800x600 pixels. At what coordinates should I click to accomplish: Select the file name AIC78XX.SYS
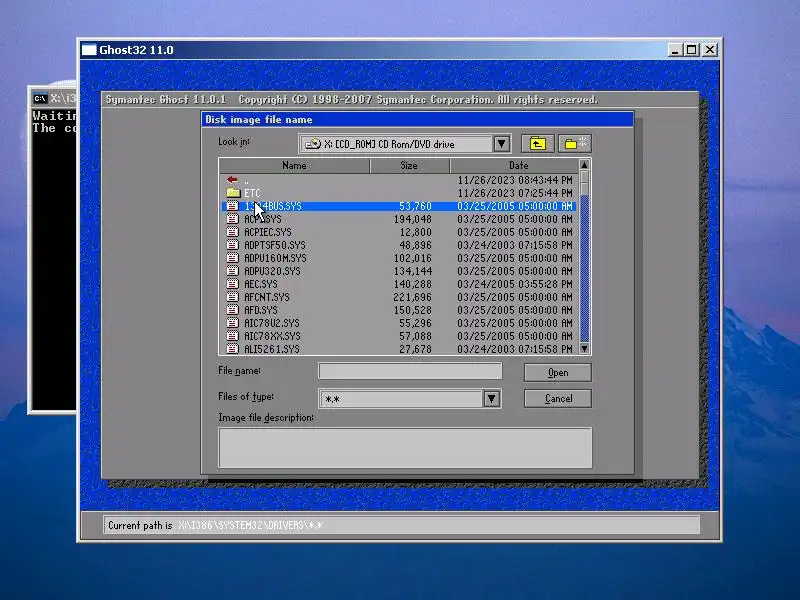tap(272, 336)
